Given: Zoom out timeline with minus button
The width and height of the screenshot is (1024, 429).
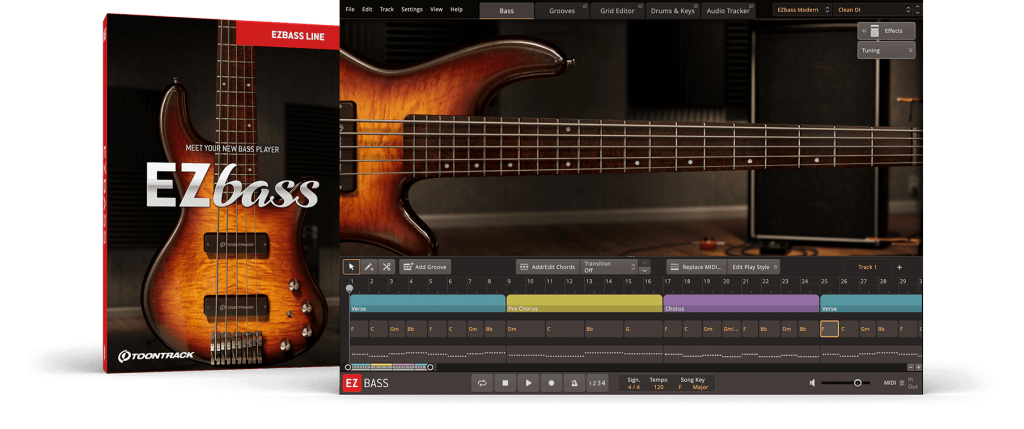Looking at the screenshot, I should [910, 367].
